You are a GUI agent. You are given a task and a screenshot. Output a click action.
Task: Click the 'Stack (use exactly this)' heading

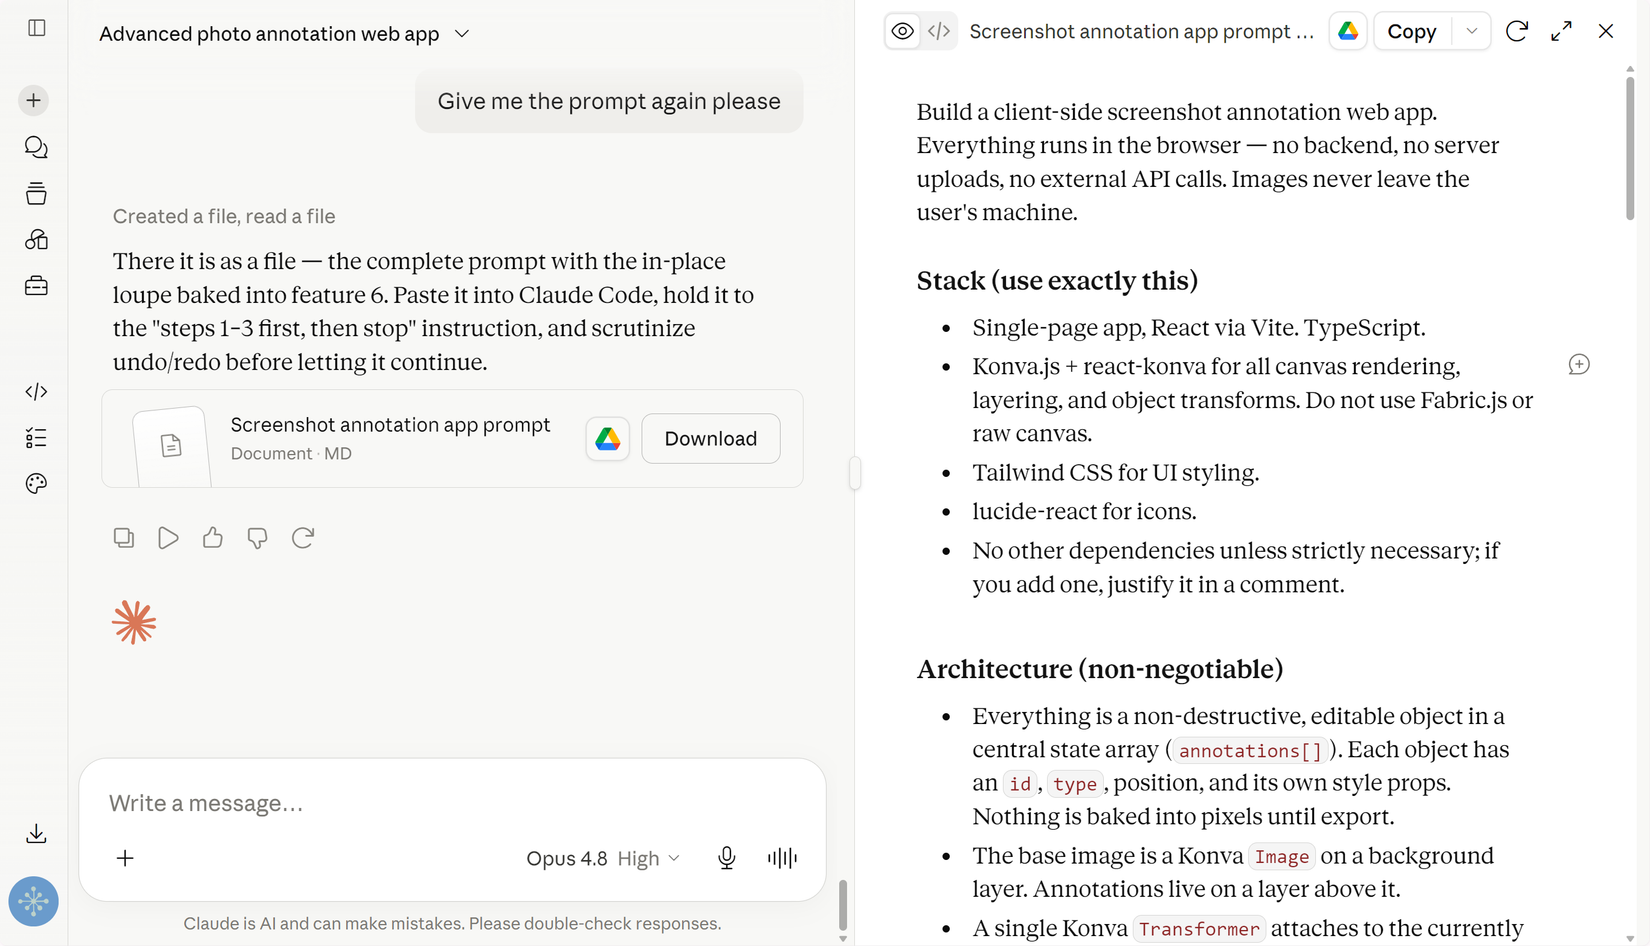(x=1057, y=281)
